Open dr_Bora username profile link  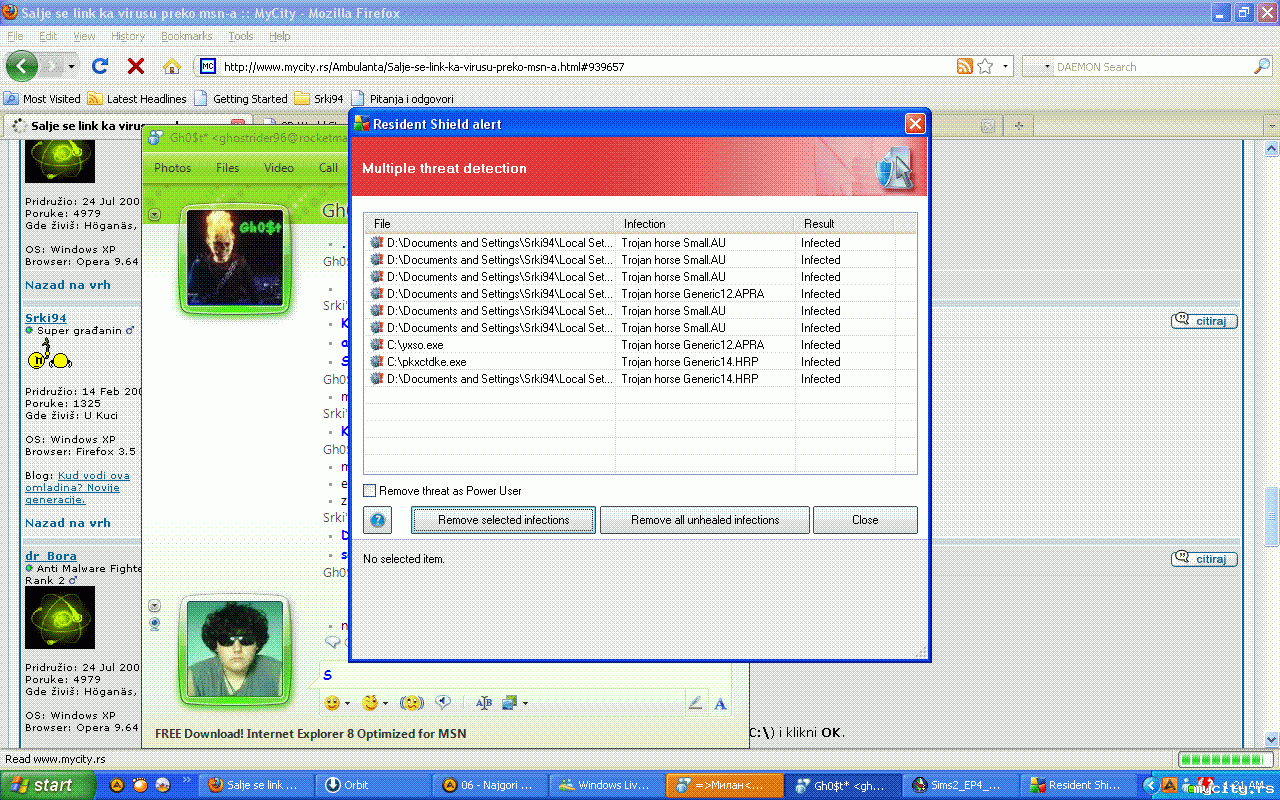51,556
